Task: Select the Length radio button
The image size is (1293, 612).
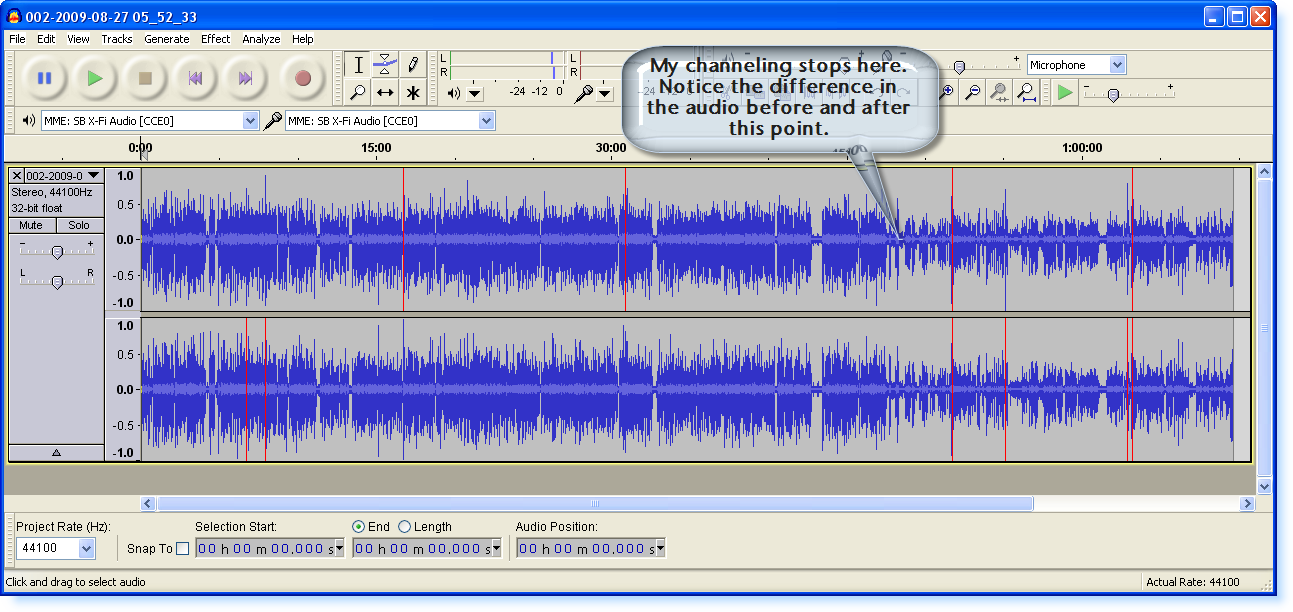Action: (405, 526)
